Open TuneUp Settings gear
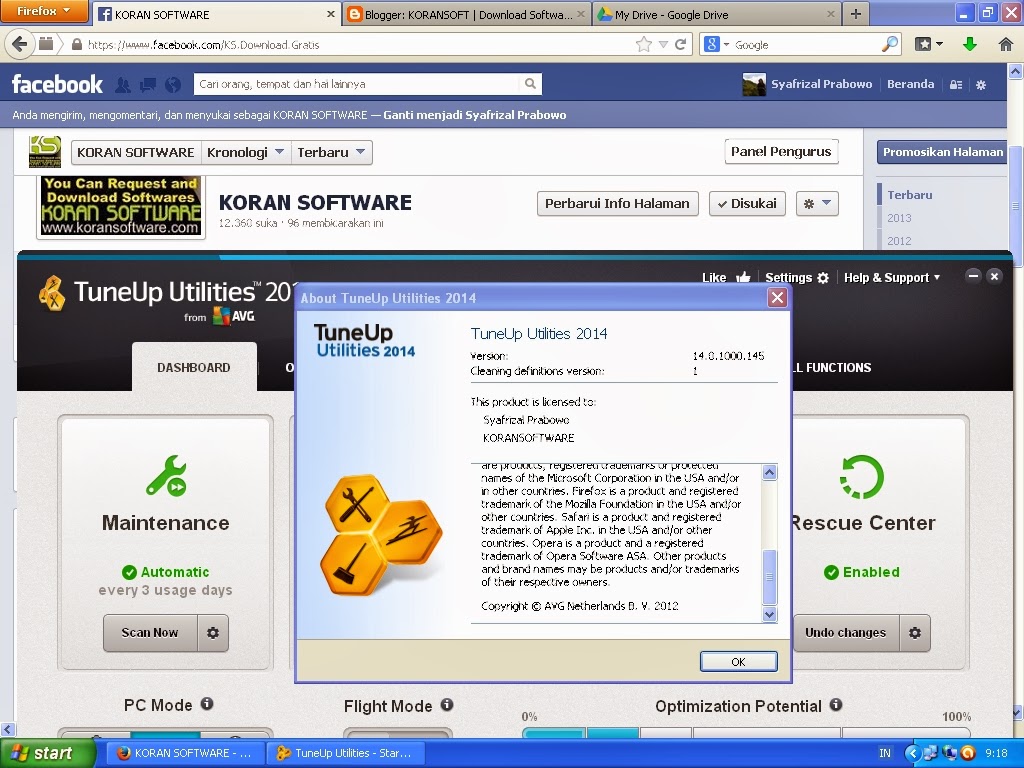Image resolution: width=1024 pixels, height=768 pixels. click(x=823, y=278)
